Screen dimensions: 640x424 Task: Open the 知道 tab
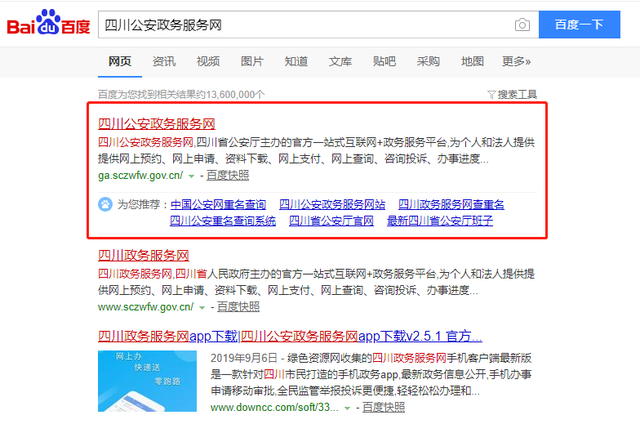296,62
